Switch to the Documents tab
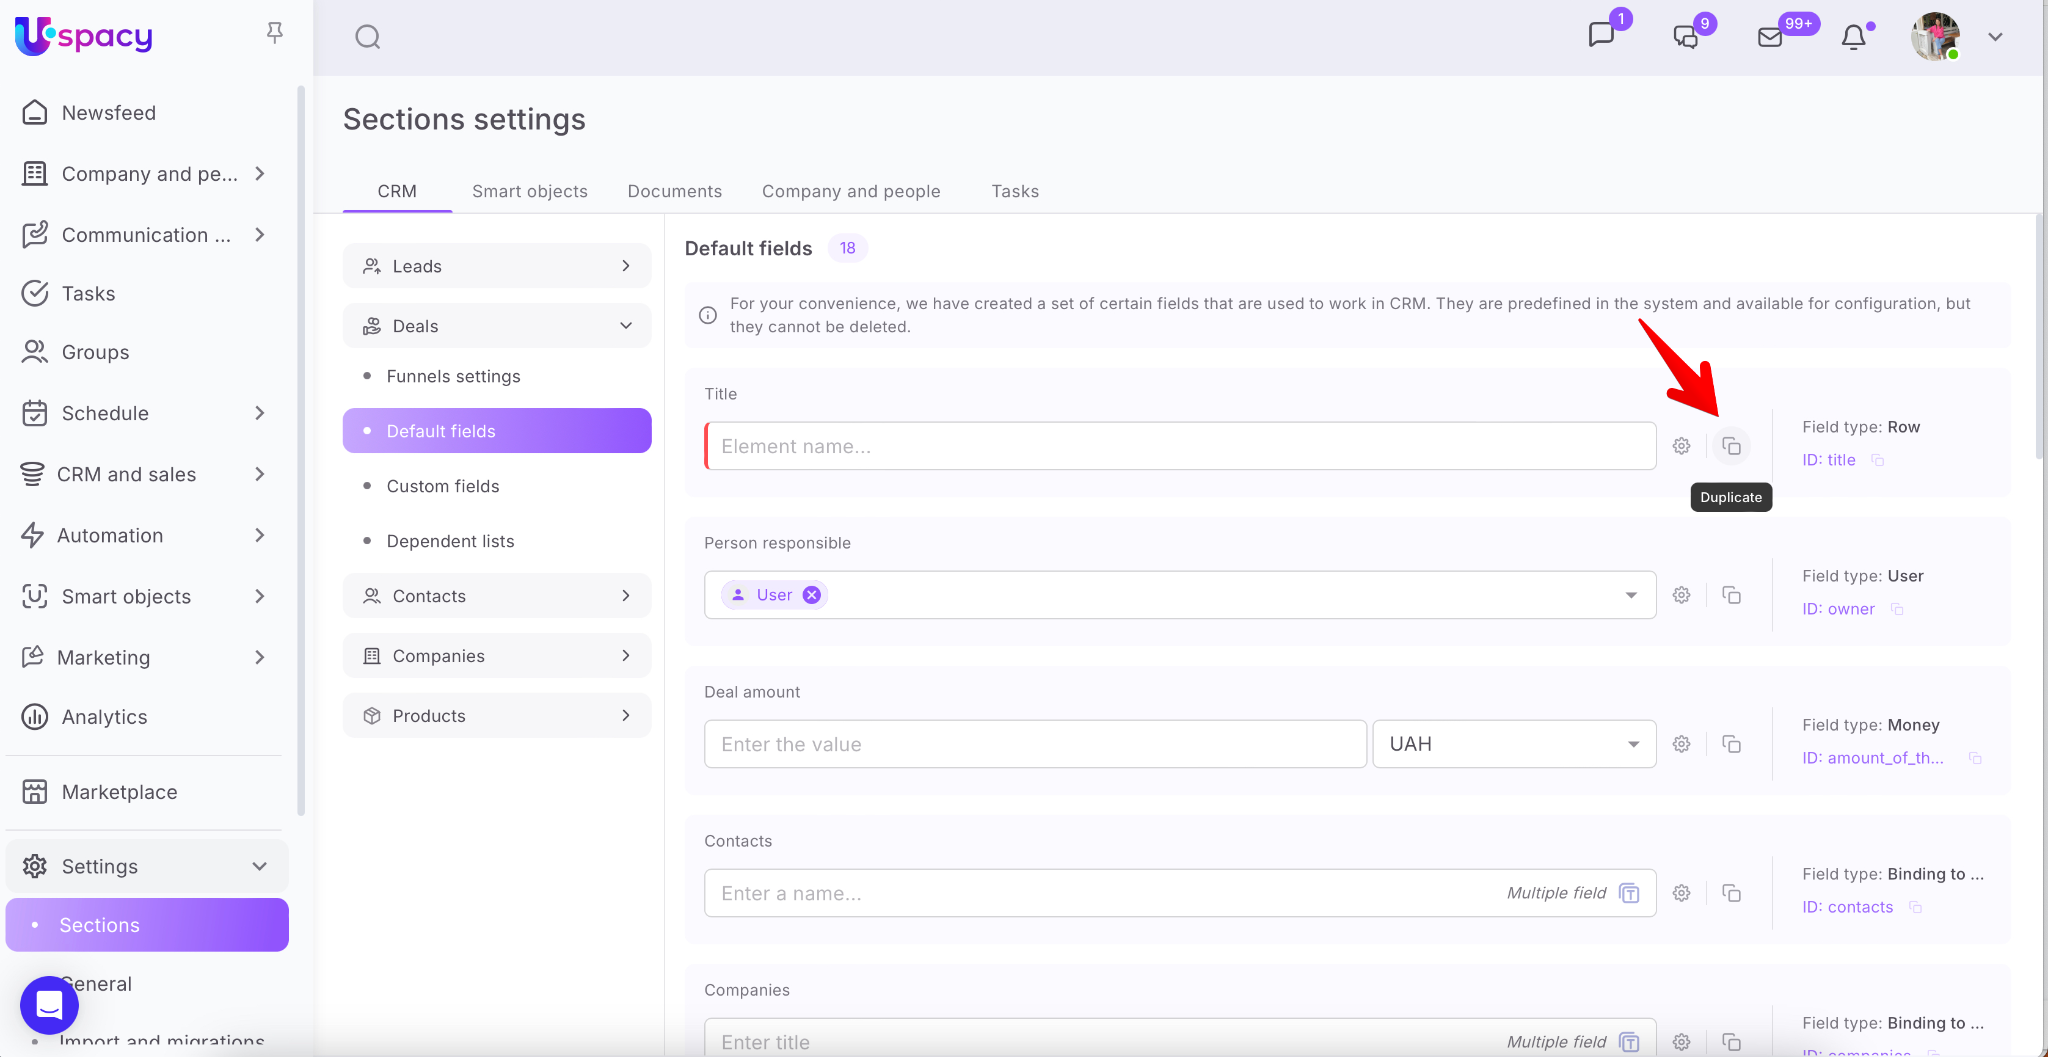The height and width of the screenshot is (1057, 2048). coord(674,191)
